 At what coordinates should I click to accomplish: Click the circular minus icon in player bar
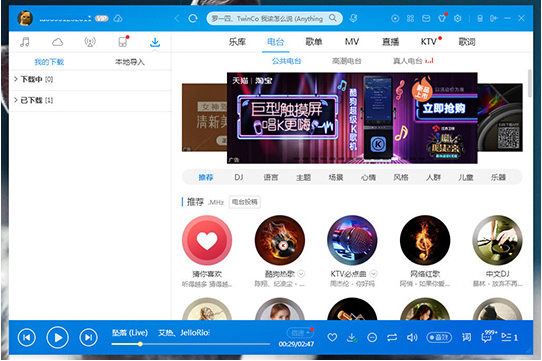click(x=372, y=337)
